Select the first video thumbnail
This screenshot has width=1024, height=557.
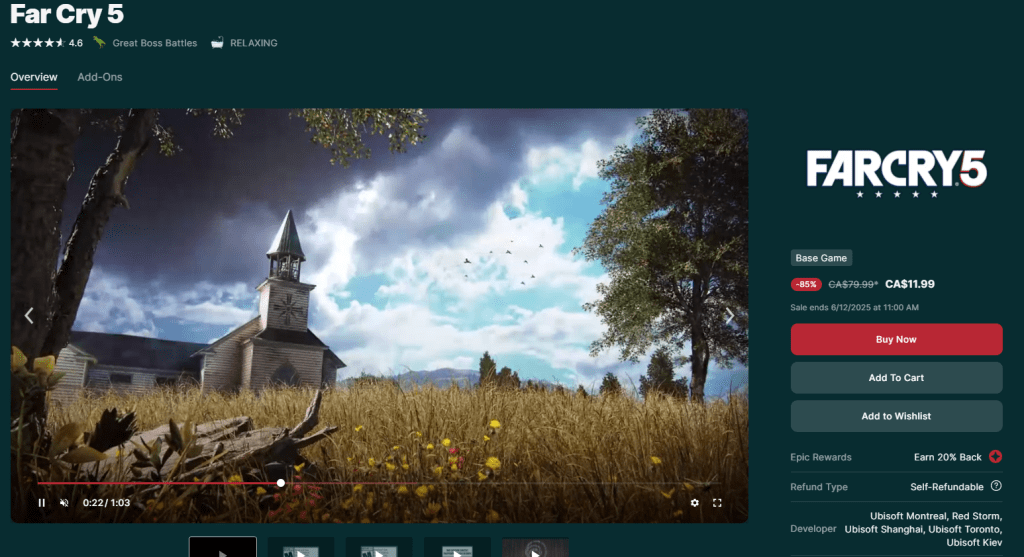pos(223,547)
